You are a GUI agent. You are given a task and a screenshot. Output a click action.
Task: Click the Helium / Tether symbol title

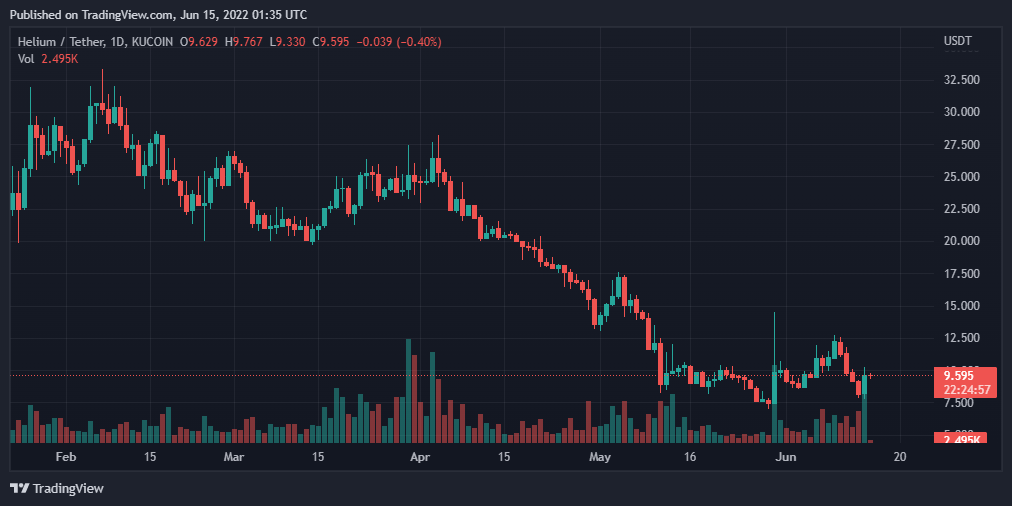(59, 42)
